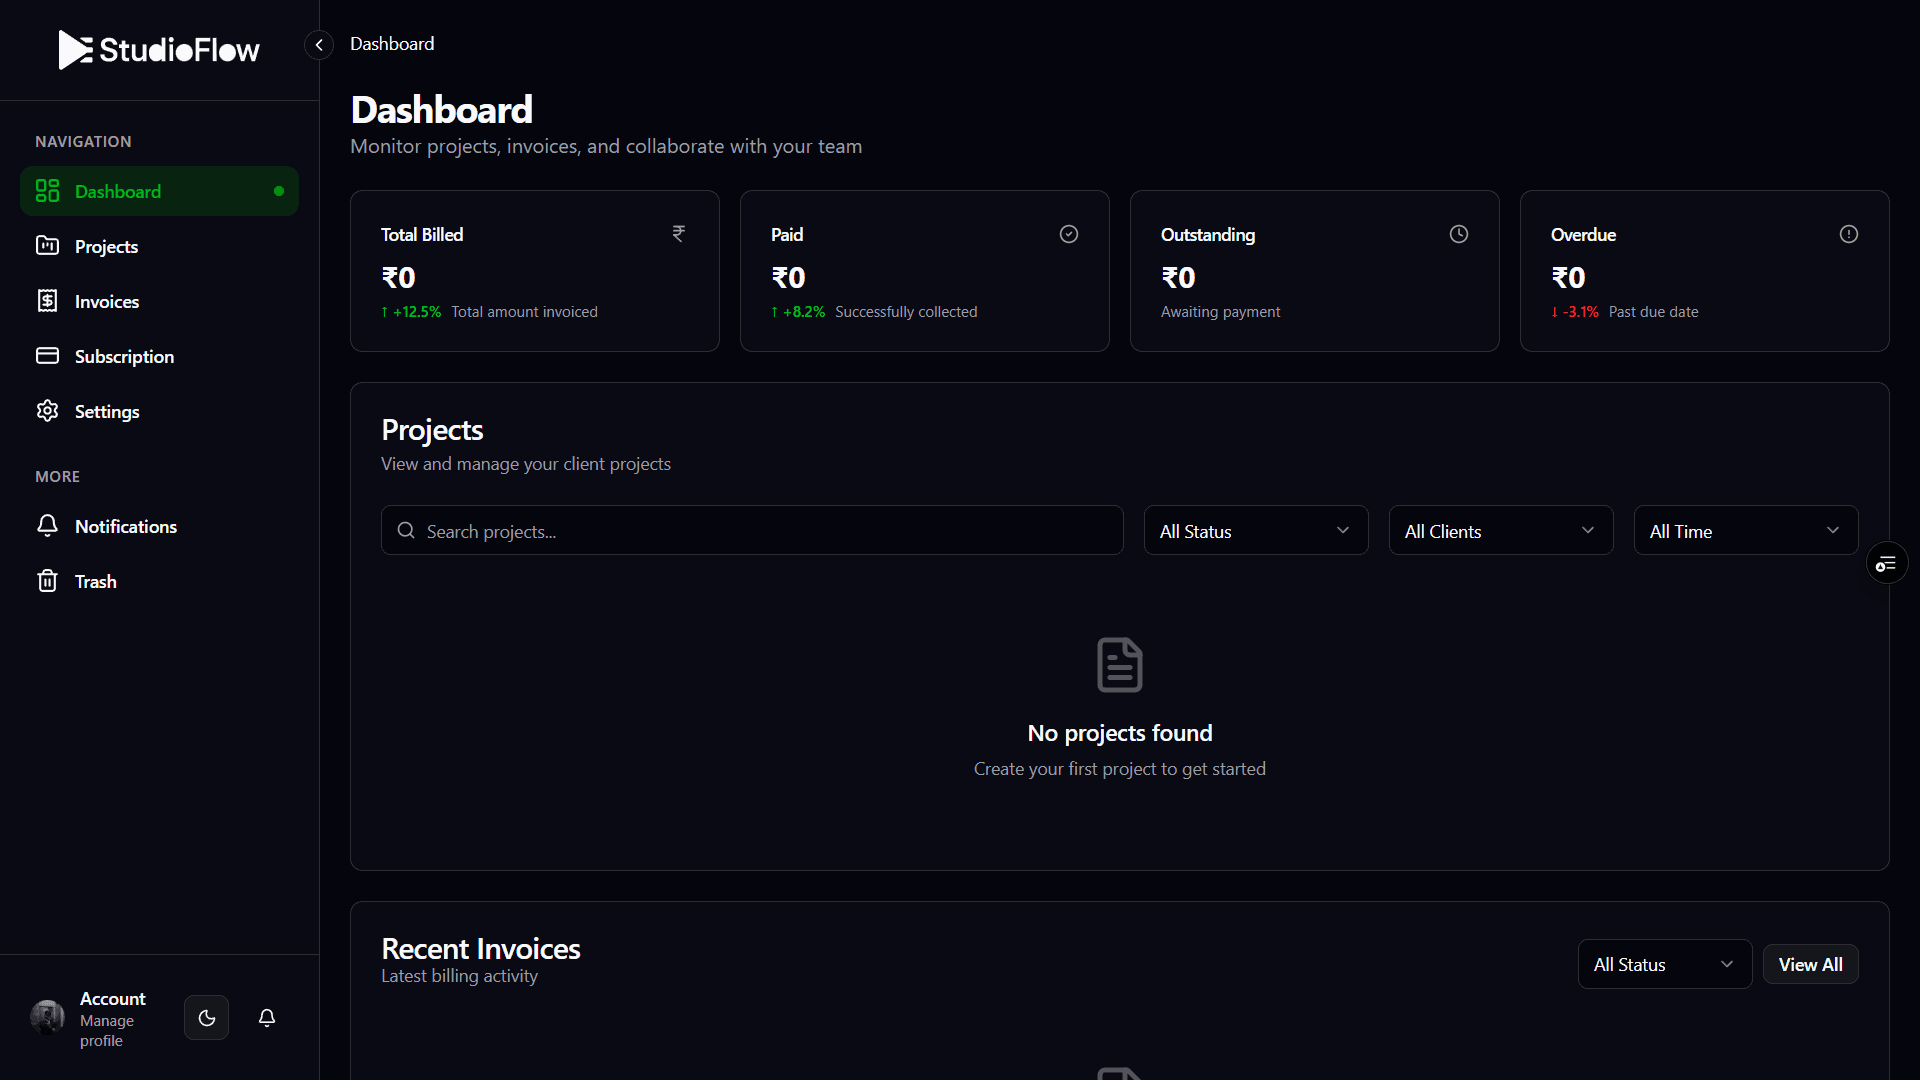This screenshot has width=1920, height=1080.
Task: Click the Search projects input field
Action: click(751, 530)
